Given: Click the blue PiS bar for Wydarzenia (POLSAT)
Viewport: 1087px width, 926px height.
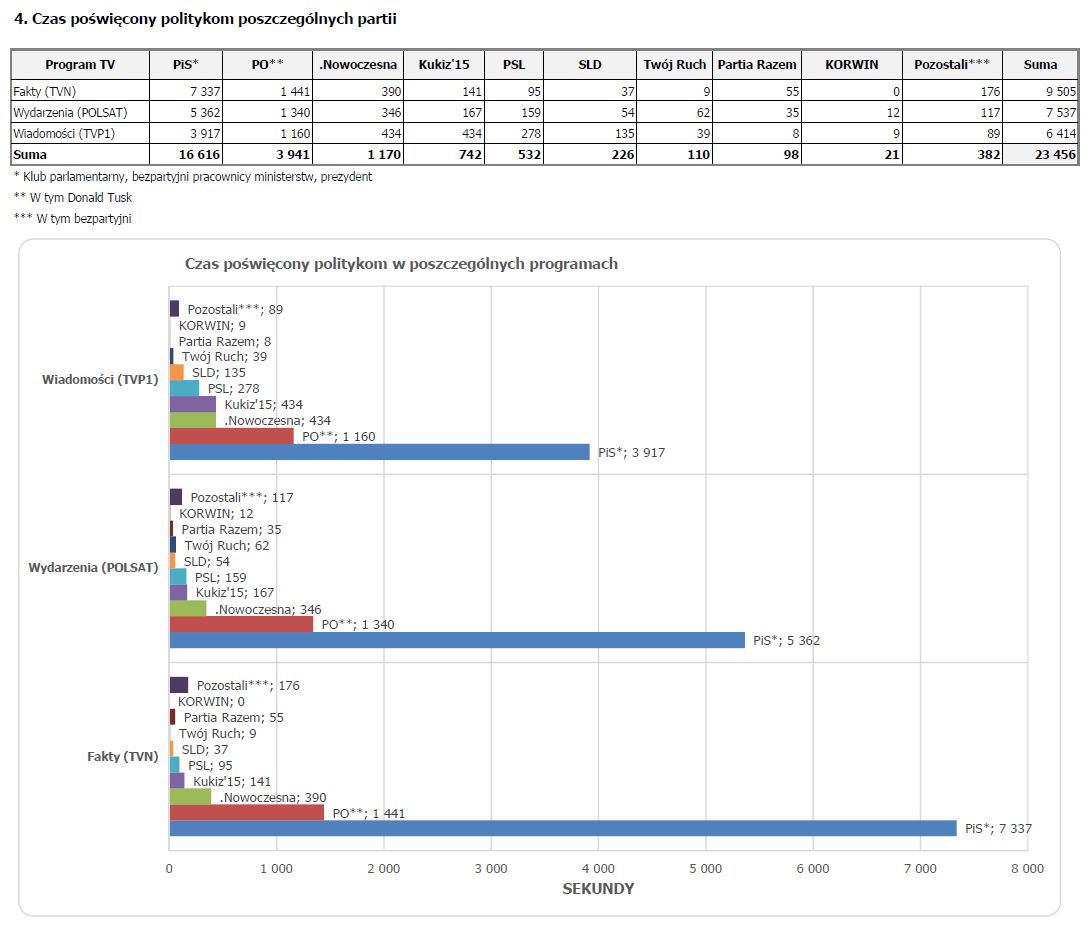Looking at the screenshot, I should [x=457, y=640].
